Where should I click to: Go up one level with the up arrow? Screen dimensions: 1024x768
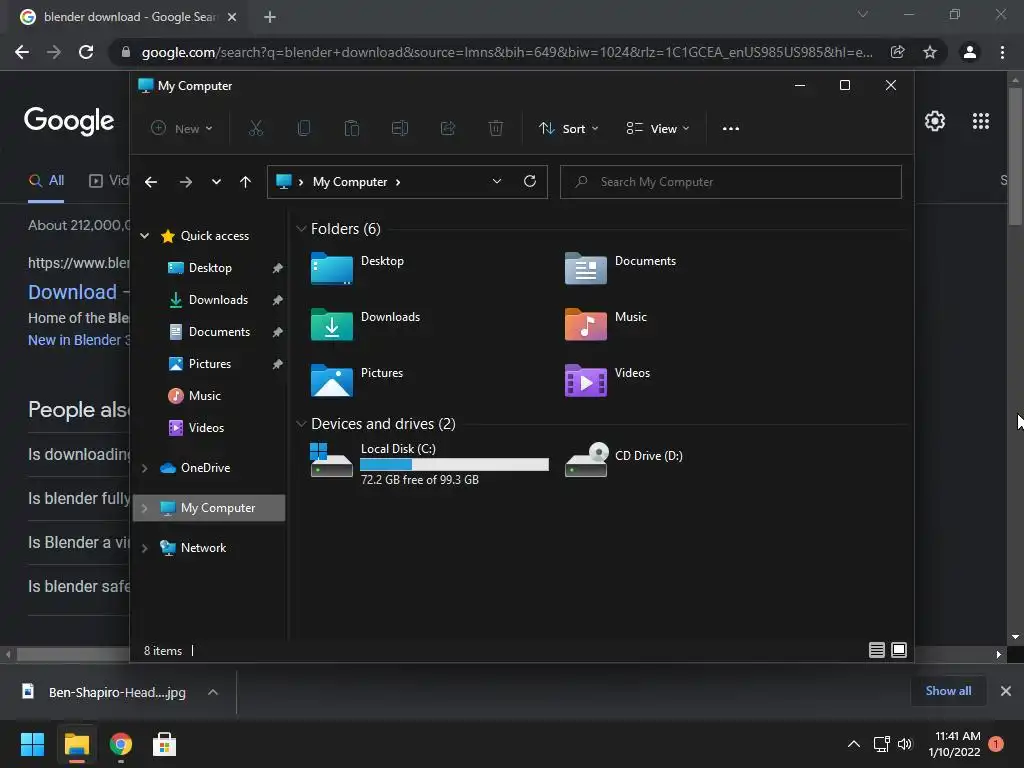[x=245, y=182]
